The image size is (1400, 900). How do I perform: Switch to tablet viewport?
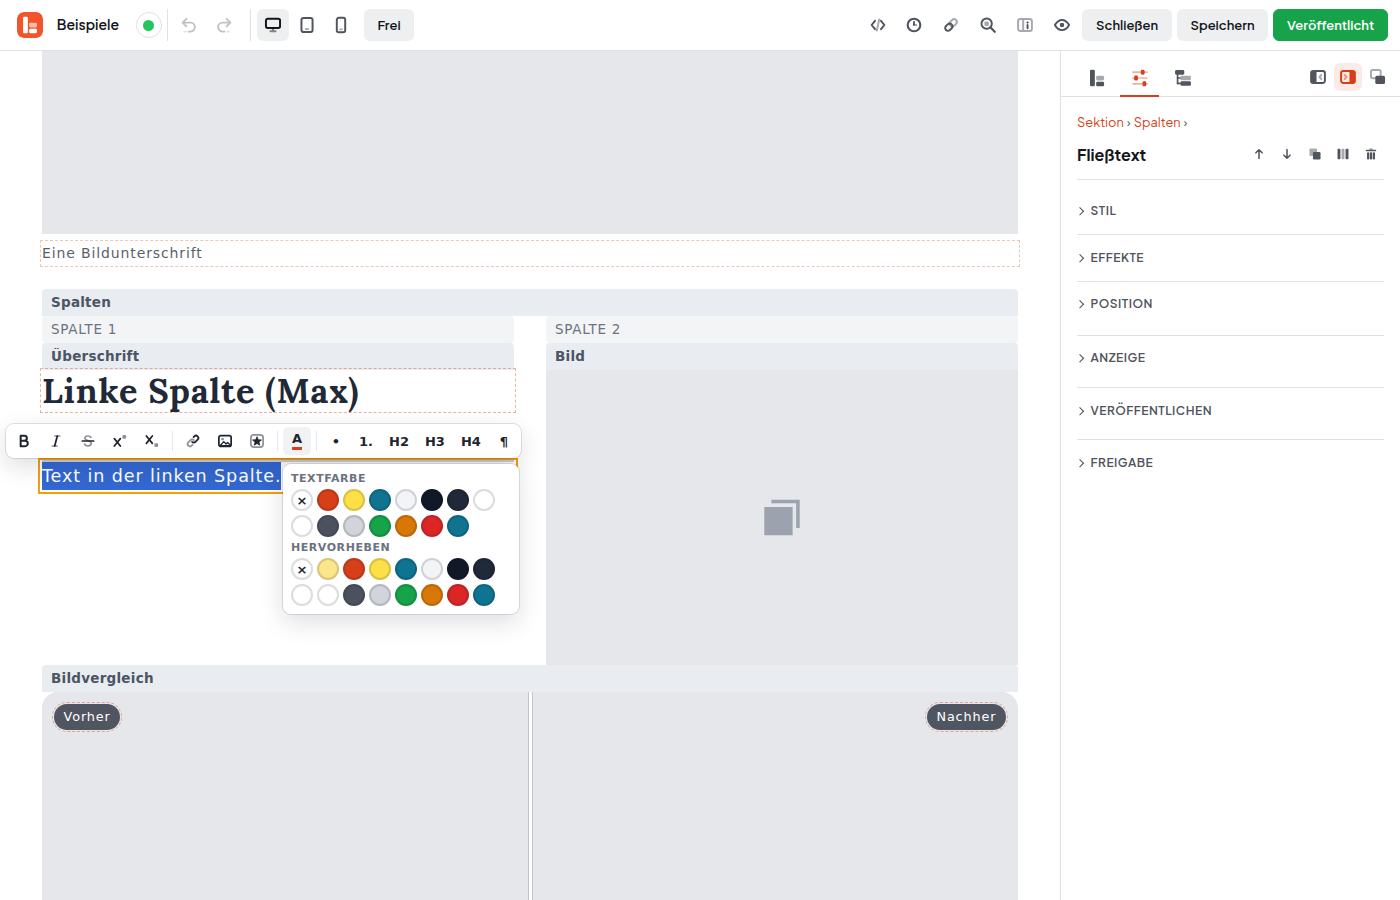pos(307,25)
